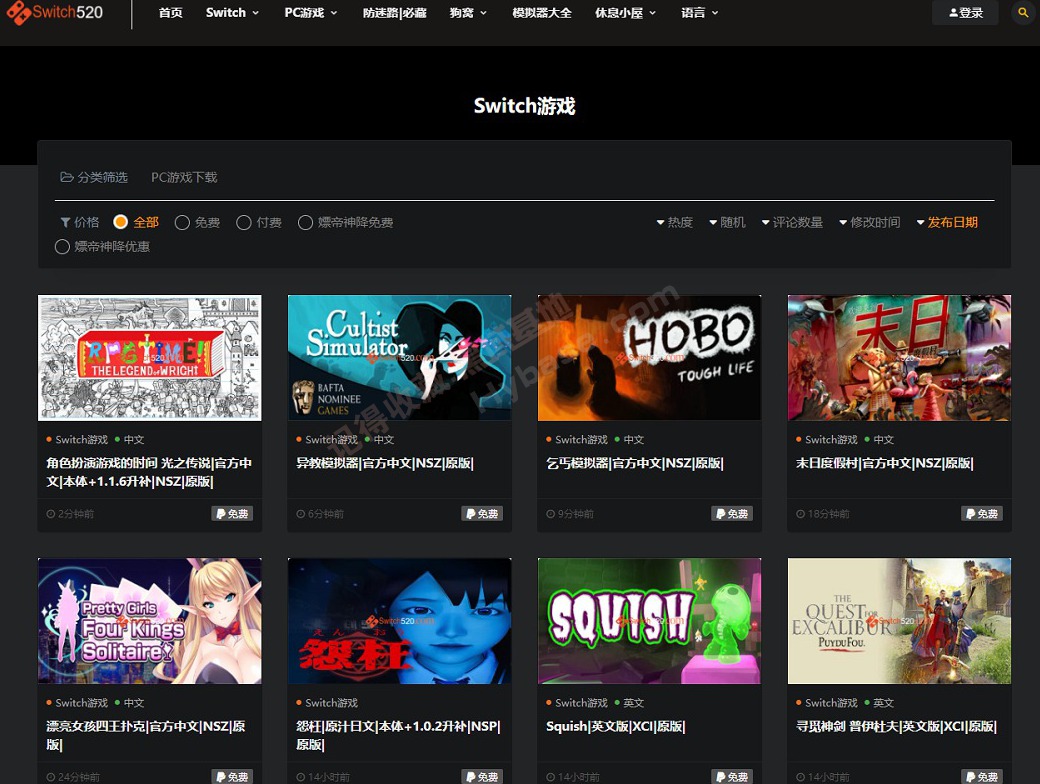Open Squish game thumbnail
1040x784 pixels.
(649, 621)
